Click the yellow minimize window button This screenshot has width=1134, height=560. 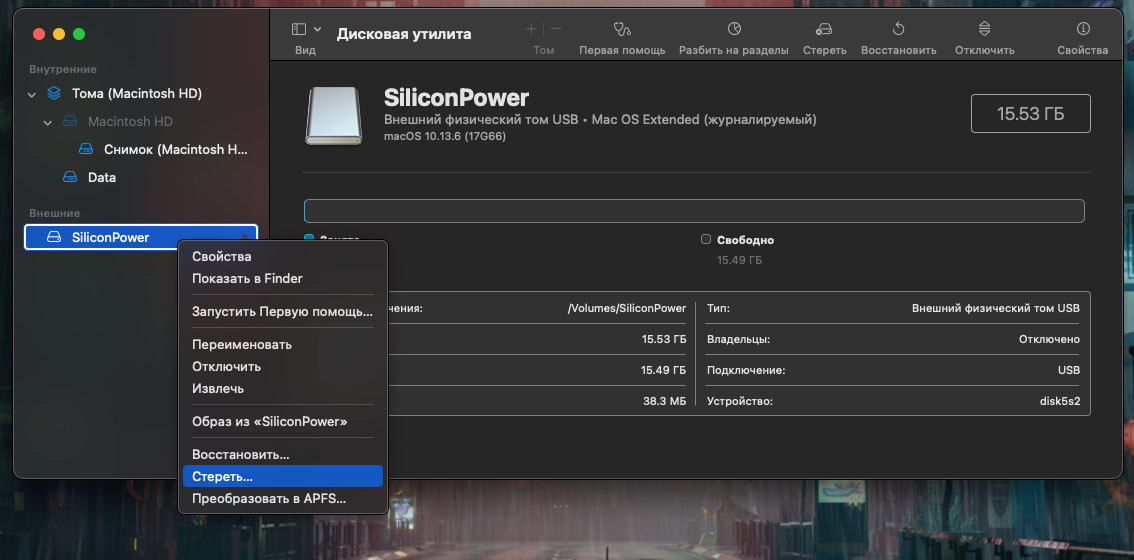click(x=59, y=34)
